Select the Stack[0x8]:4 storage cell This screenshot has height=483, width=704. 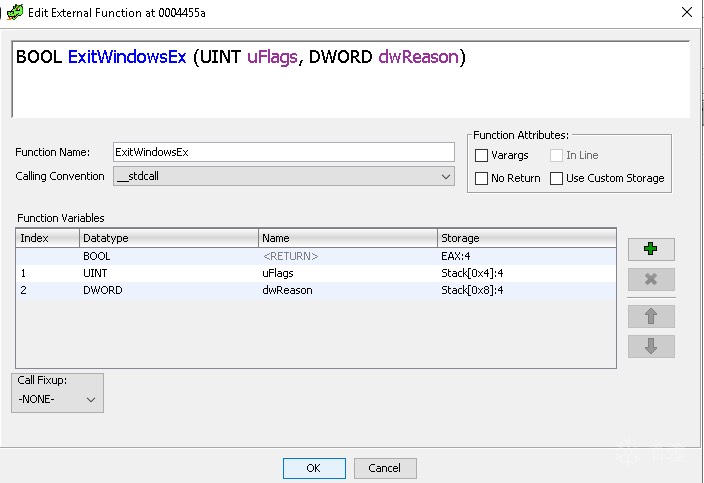tap(527, 290)
